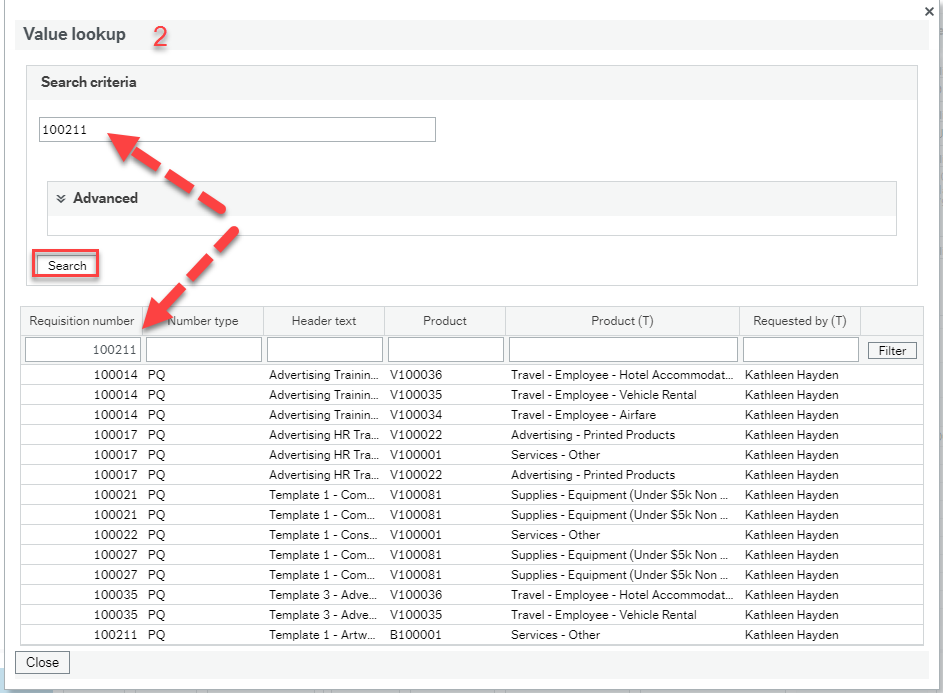Viewport: 943px width, 693px height.
Task: Sort results by Number type column
Action: tap(203, 320)
